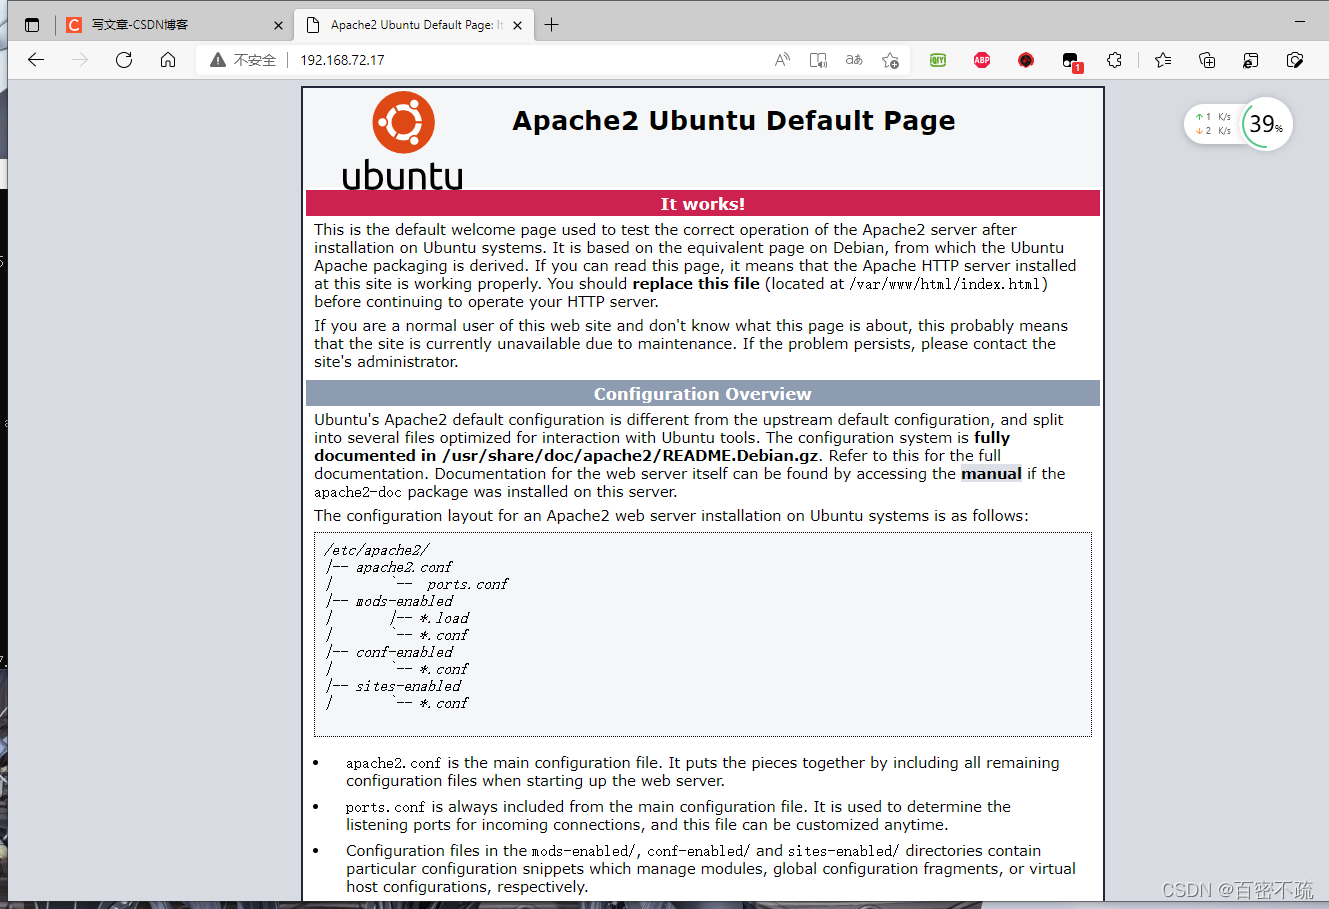
Task: Go back to the previous page
Action: click(x=36, y=60)
